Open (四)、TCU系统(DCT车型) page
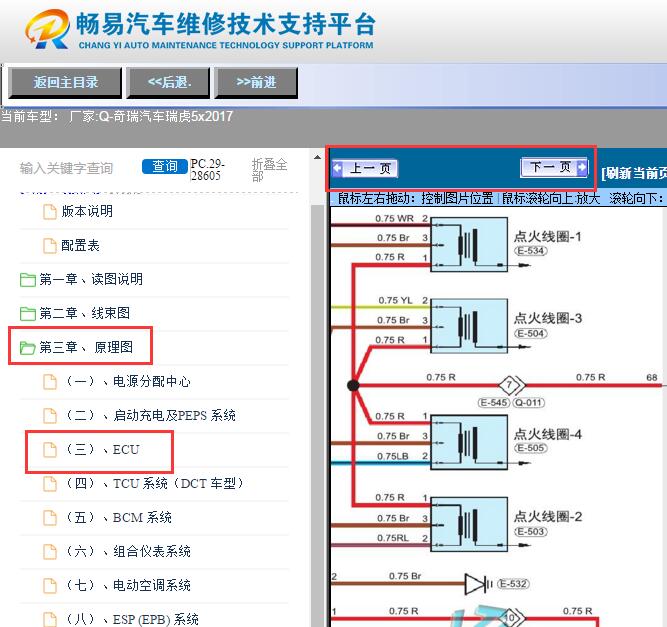Viewport: 667px width, 627px height. coord(155,483)
